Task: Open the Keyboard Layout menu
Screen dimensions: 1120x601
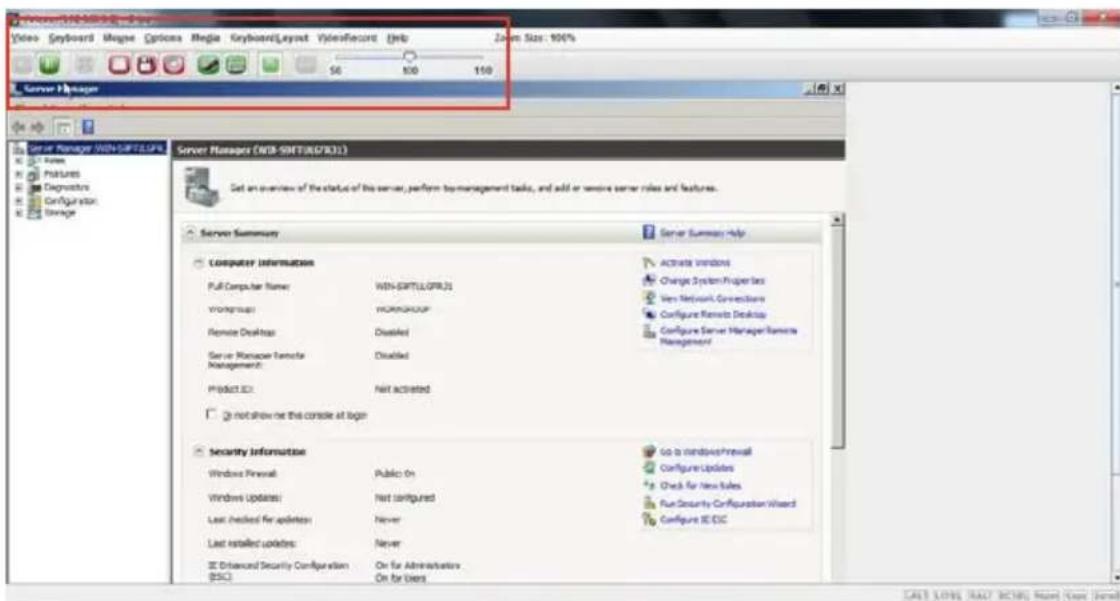Action: pyautogui.click(x=269, y=38)
